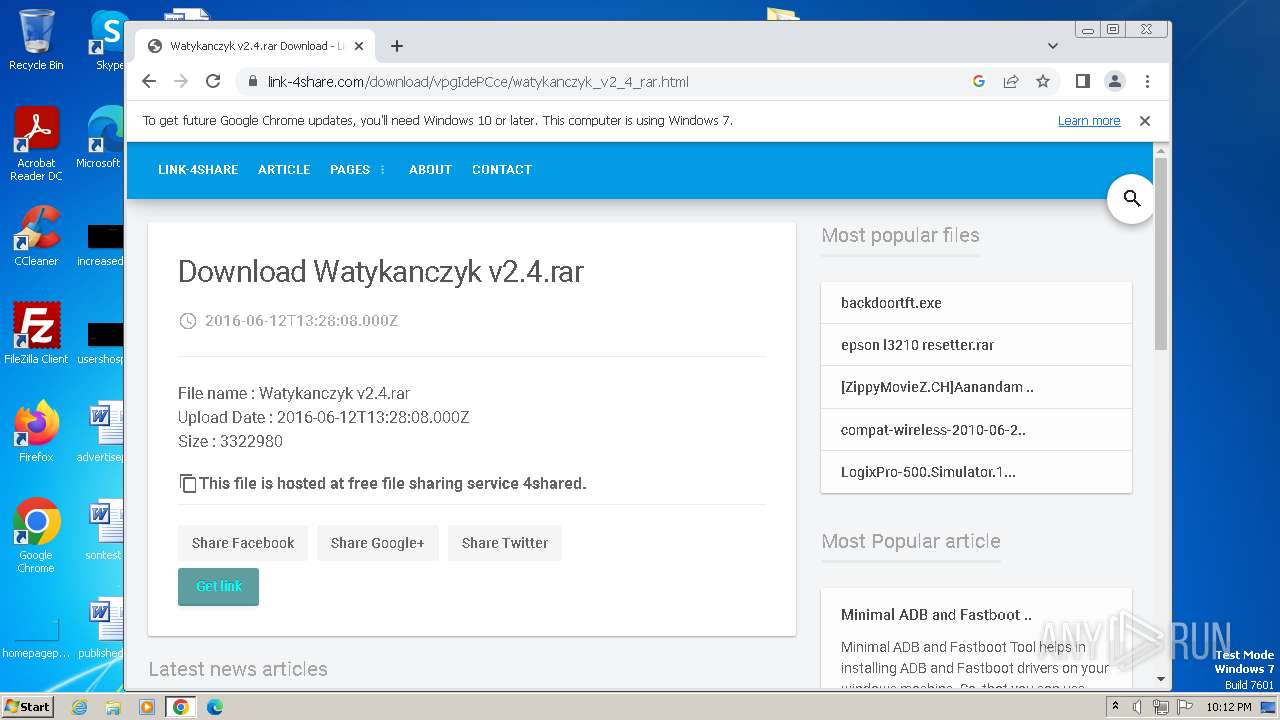Open Google Chrome desktop shortcut

click(36, 536)
